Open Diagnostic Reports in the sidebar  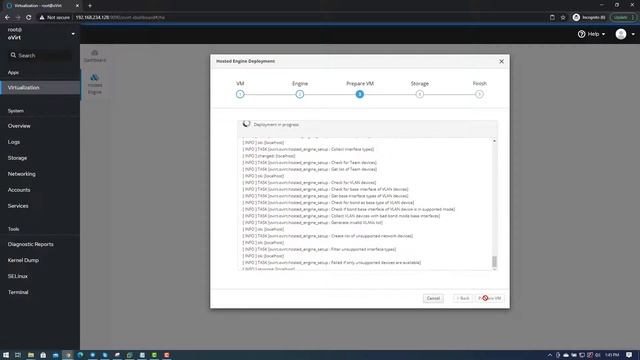[x=31, y=244]
